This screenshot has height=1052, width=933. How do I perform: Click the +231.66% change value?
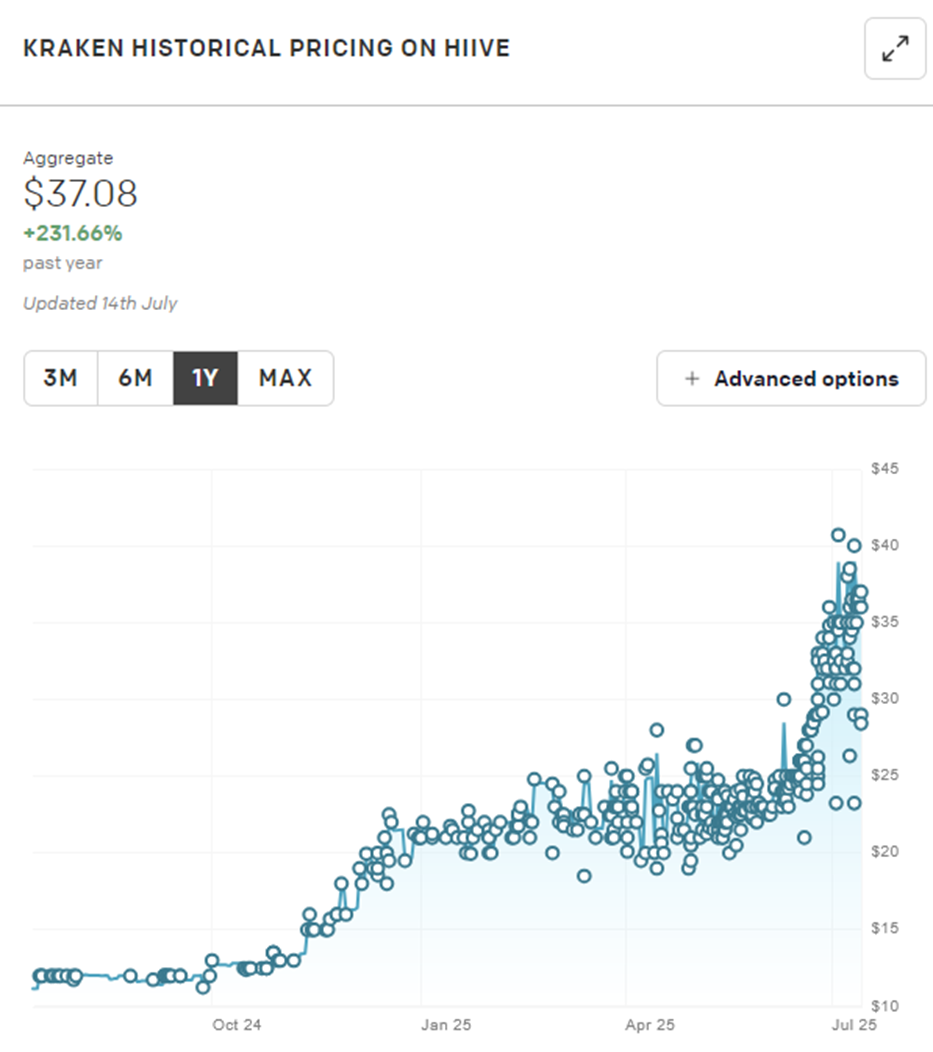(x=73, y=233)
